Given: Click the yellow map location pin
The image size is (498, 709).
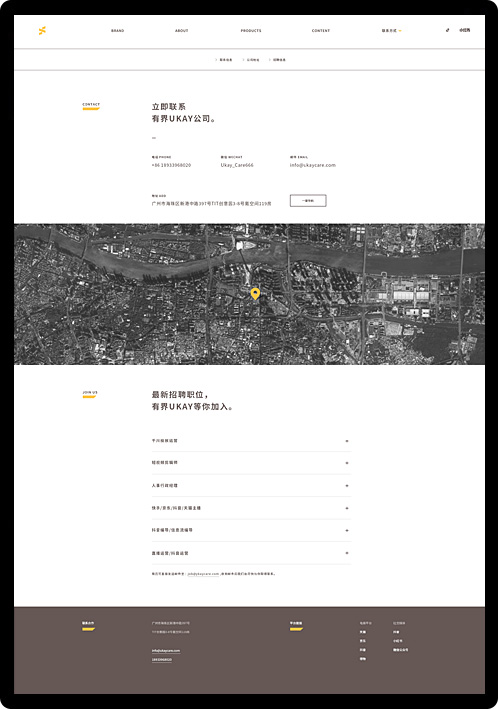Looking at the screenshot, I should pos(255,294).
